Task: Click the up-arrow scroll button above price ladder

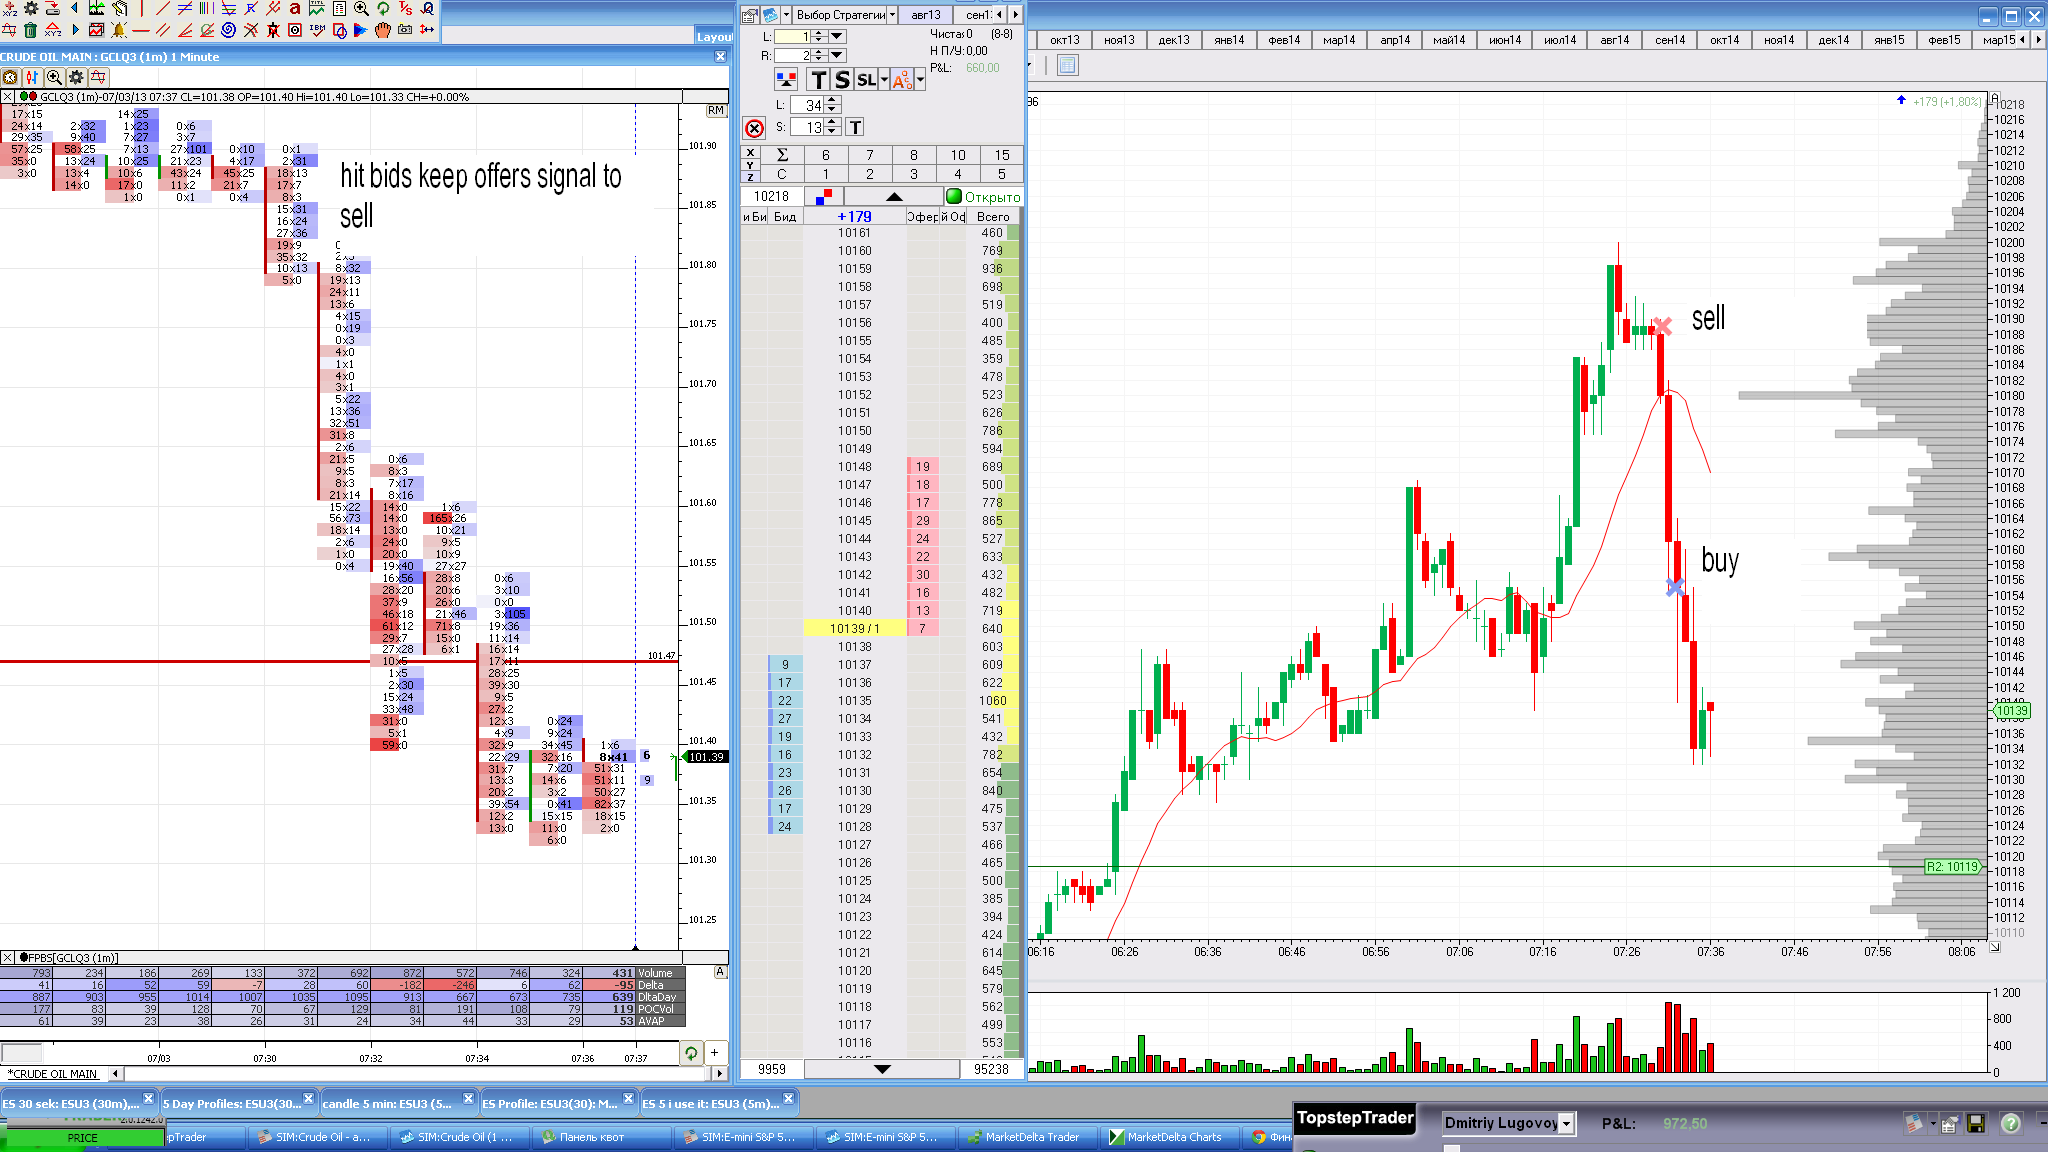Action: point(894,197)
